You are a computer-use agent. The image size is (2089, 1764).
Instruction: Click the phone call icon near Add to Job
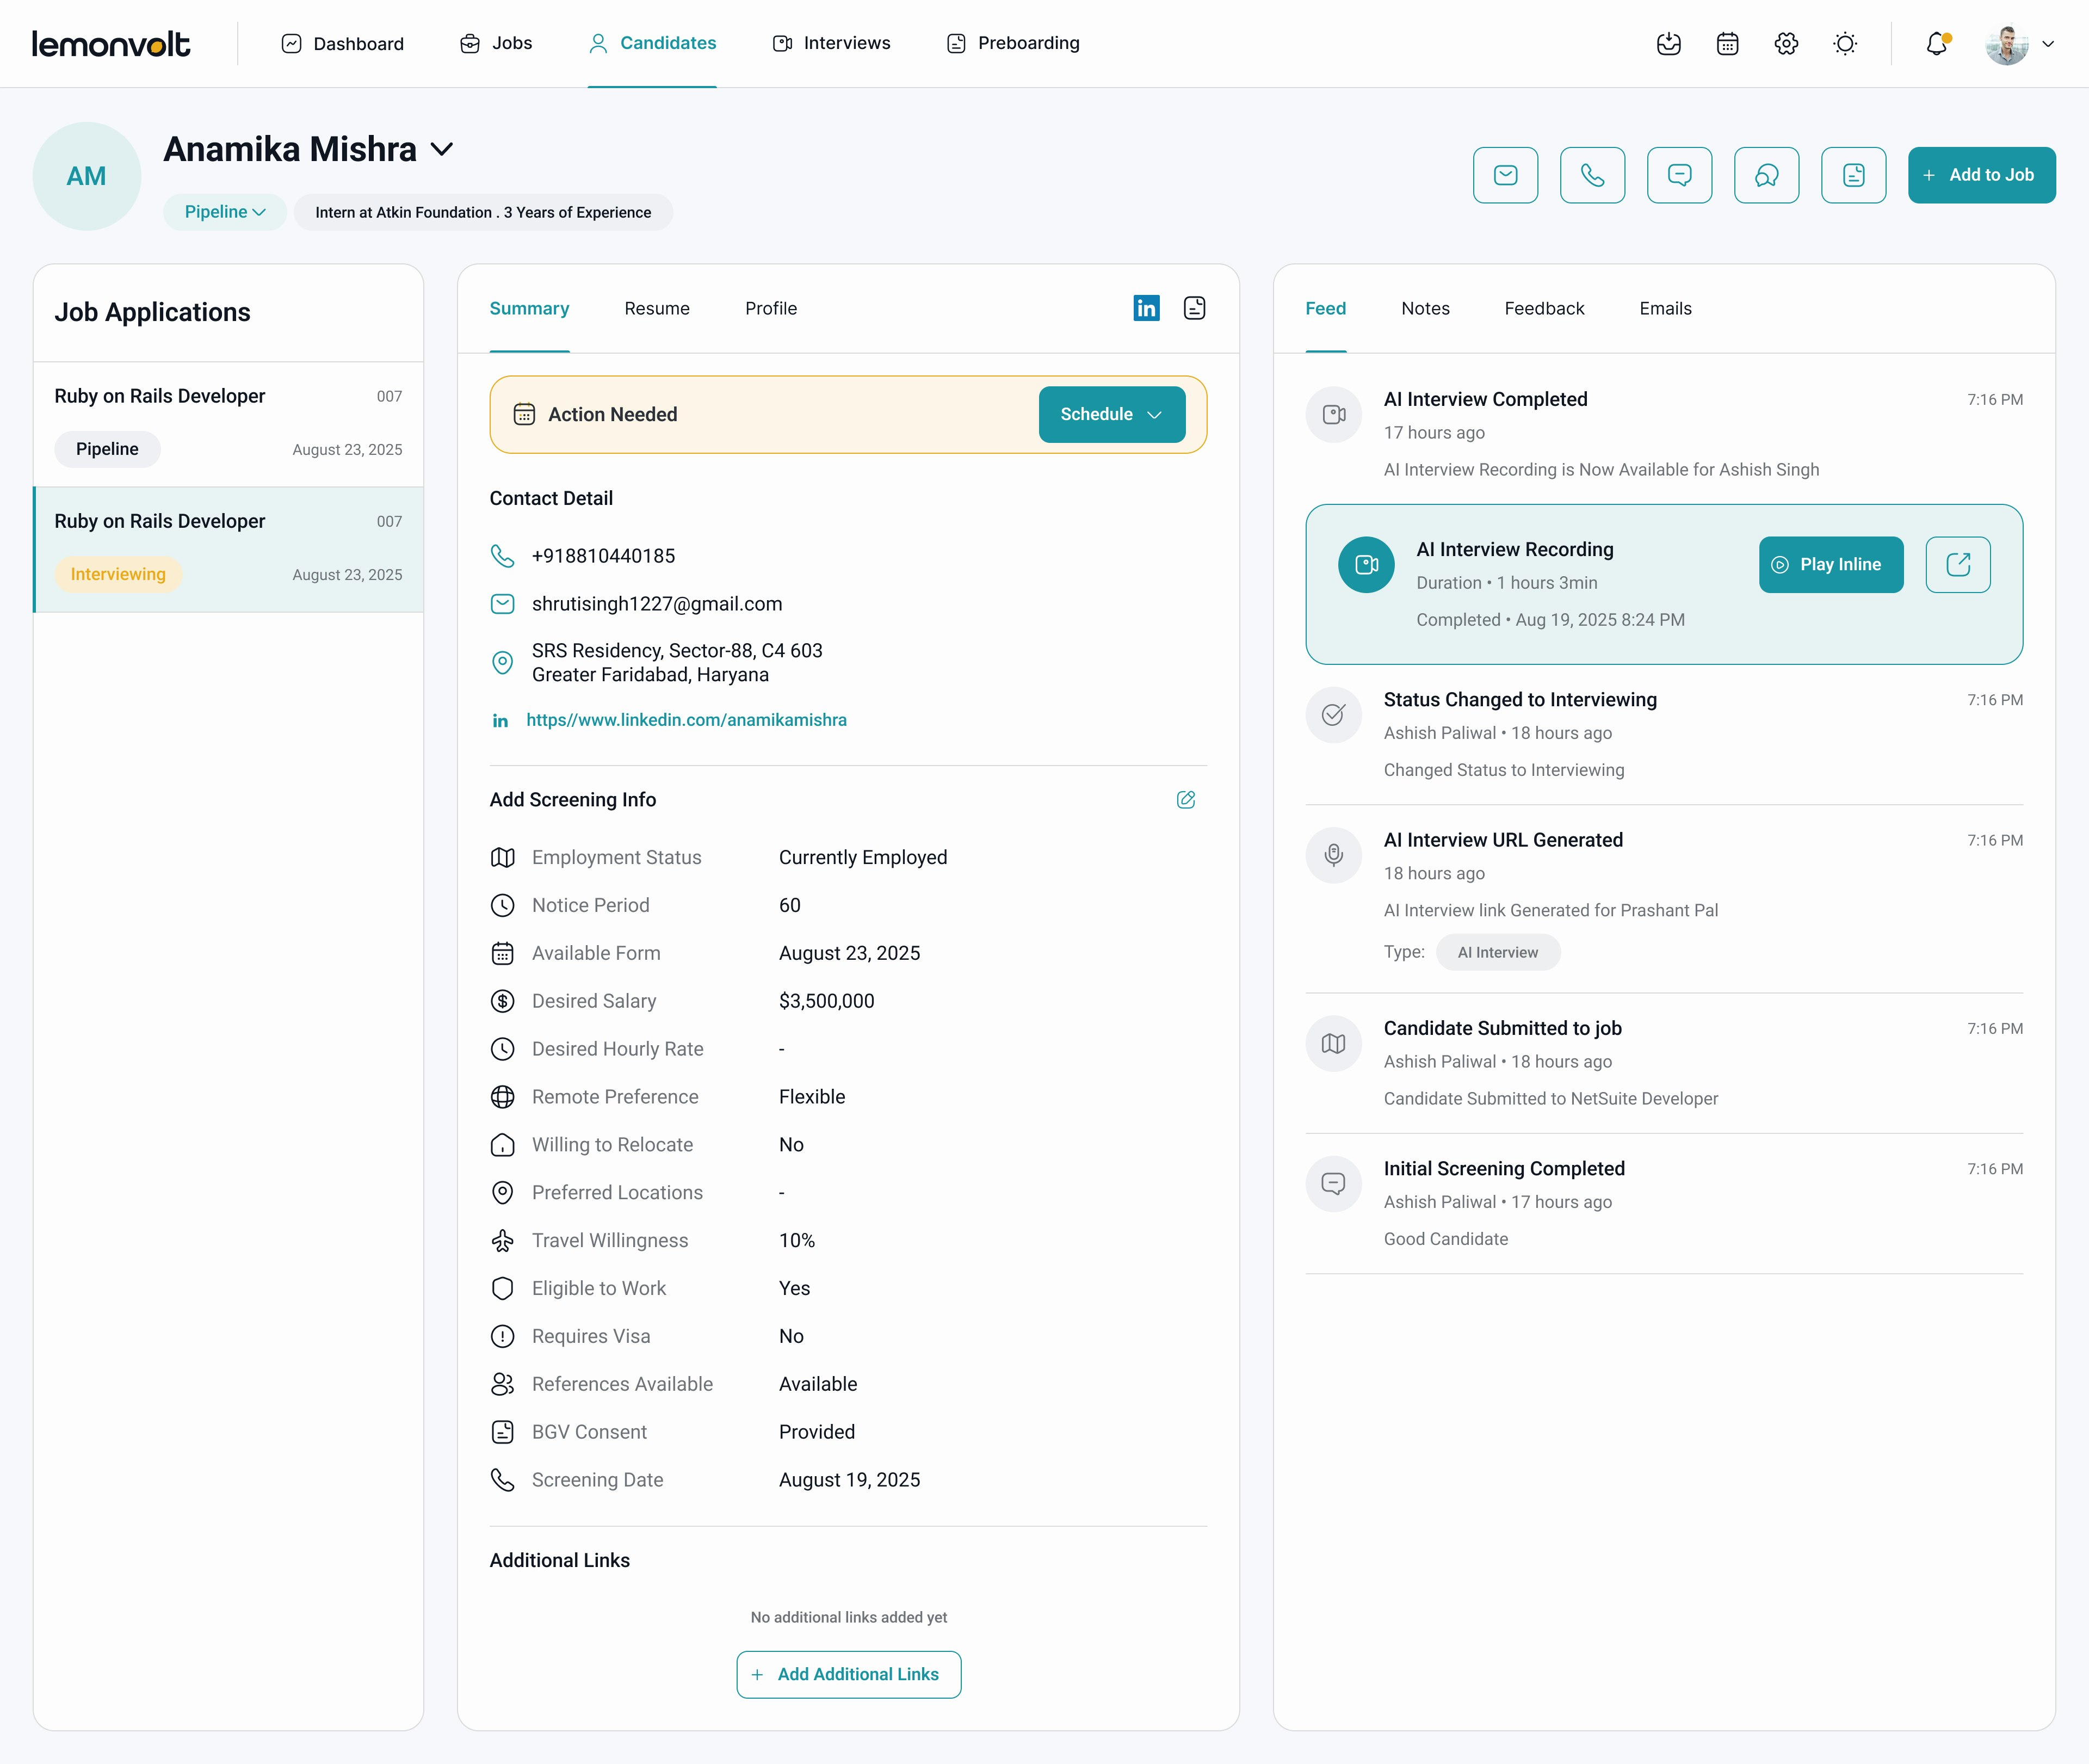(1593, 175)
